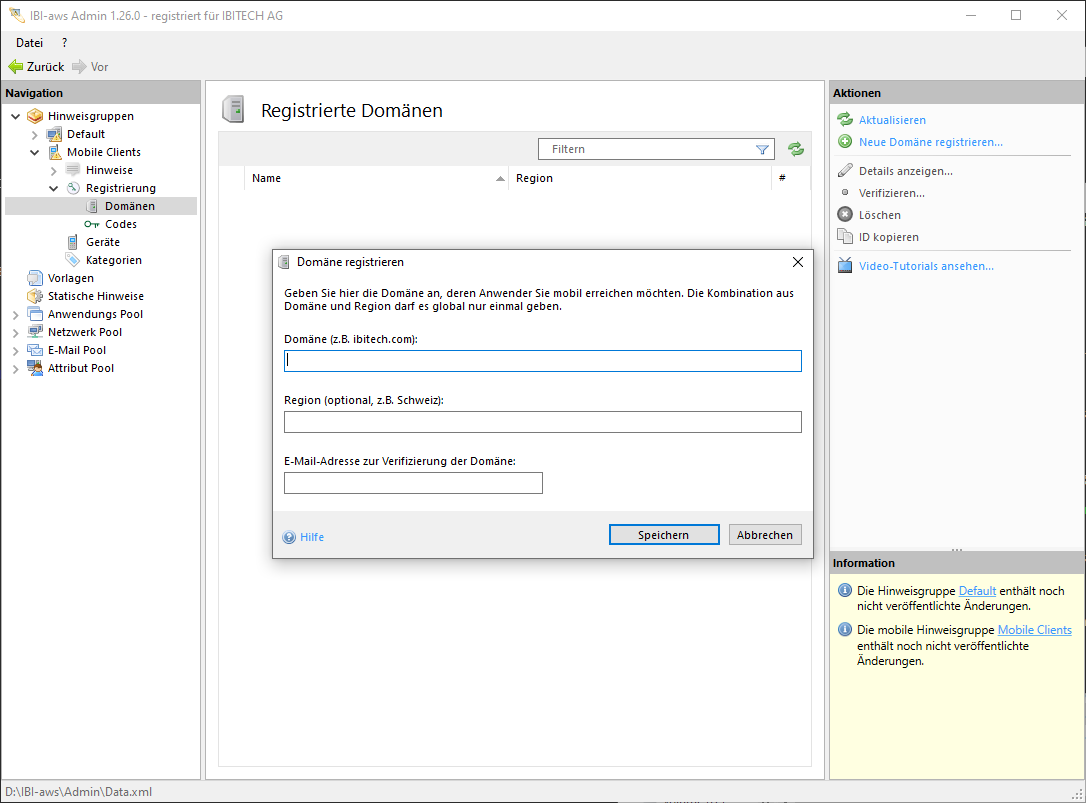
Task: Click the Video-Tutorials ansehen TV icon
Action: (845, 266)
